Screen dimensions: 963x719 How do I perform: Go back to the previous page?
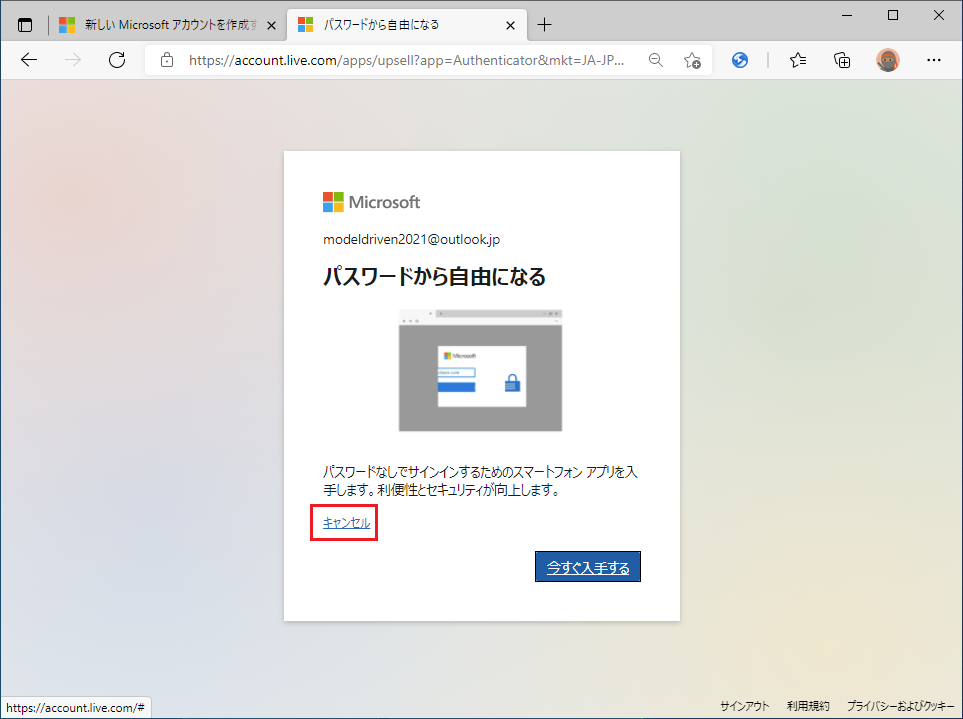click(x=29, y=60)
